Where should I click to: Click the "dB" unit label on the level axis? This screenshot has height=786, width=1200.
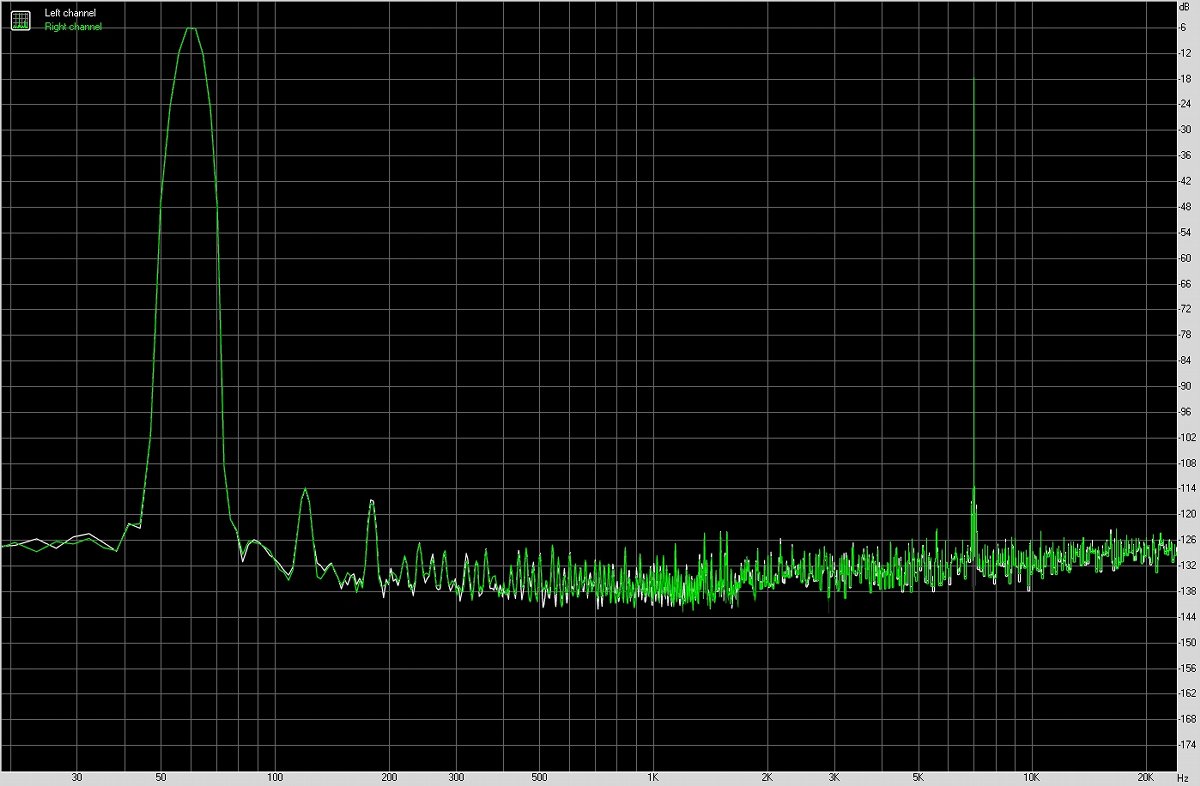click(1185, 7)
